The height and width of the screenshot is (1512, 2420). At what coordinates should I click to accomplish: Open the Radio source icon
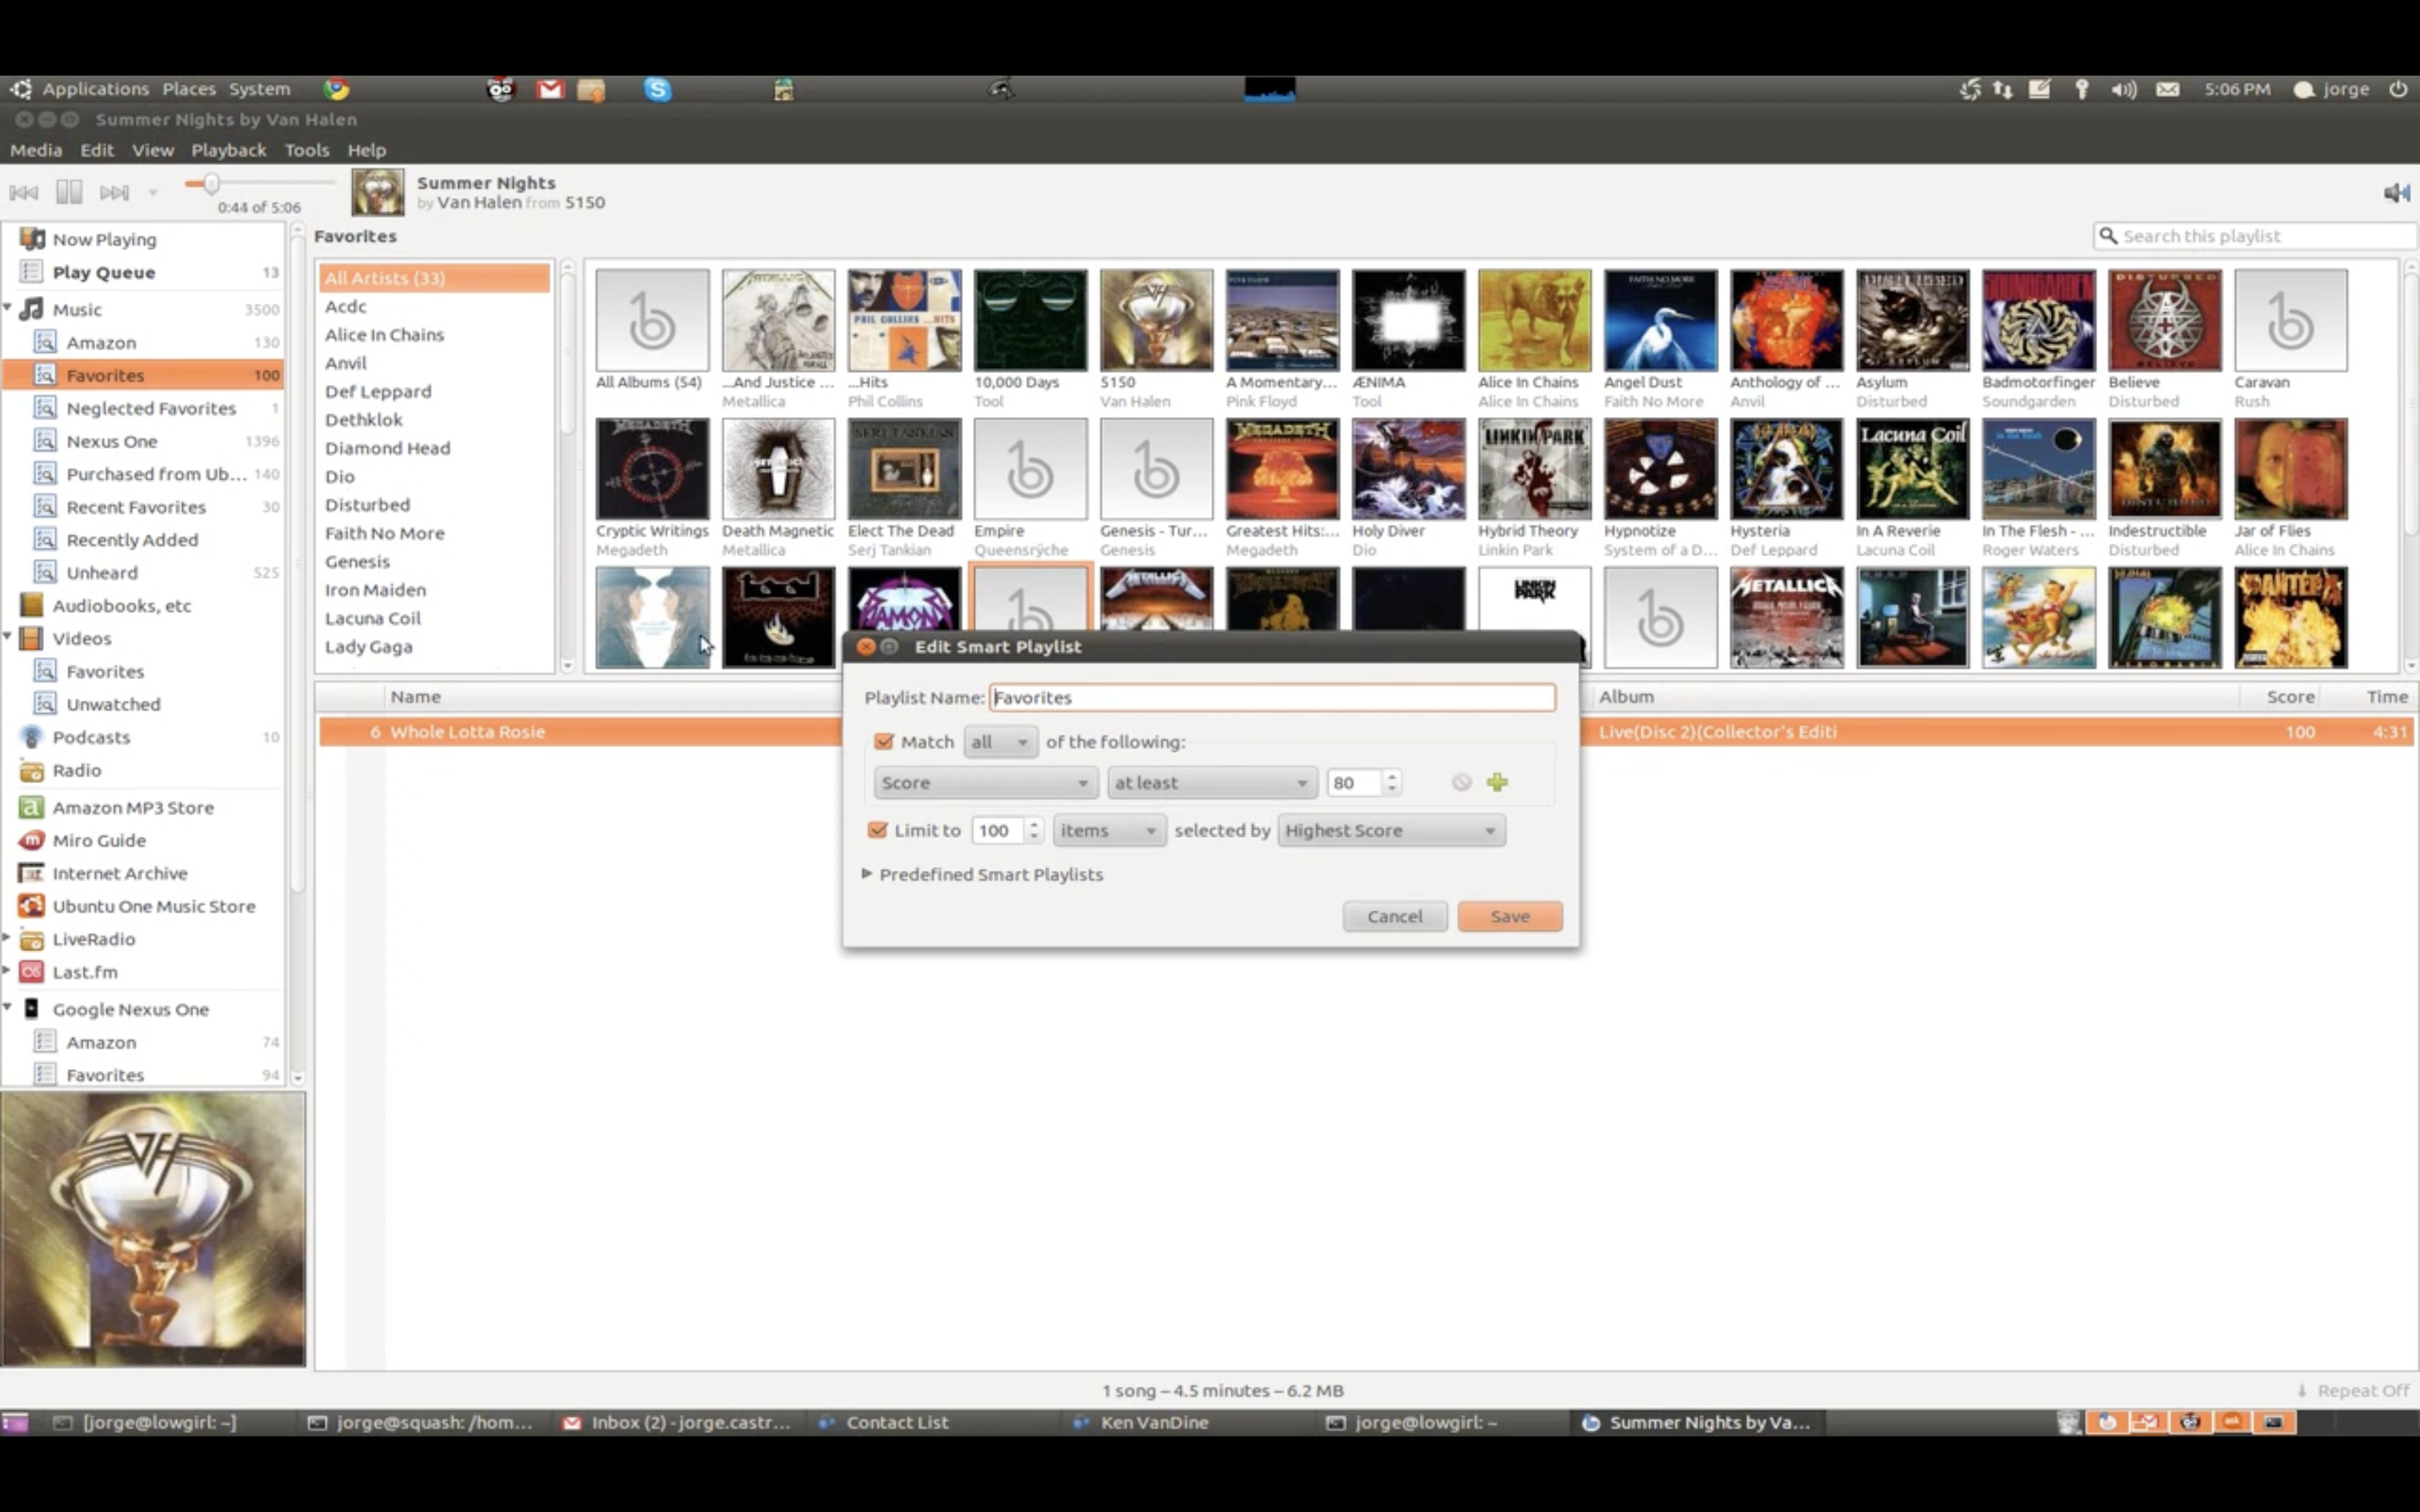pyautogui.click(x=32, y=770)
